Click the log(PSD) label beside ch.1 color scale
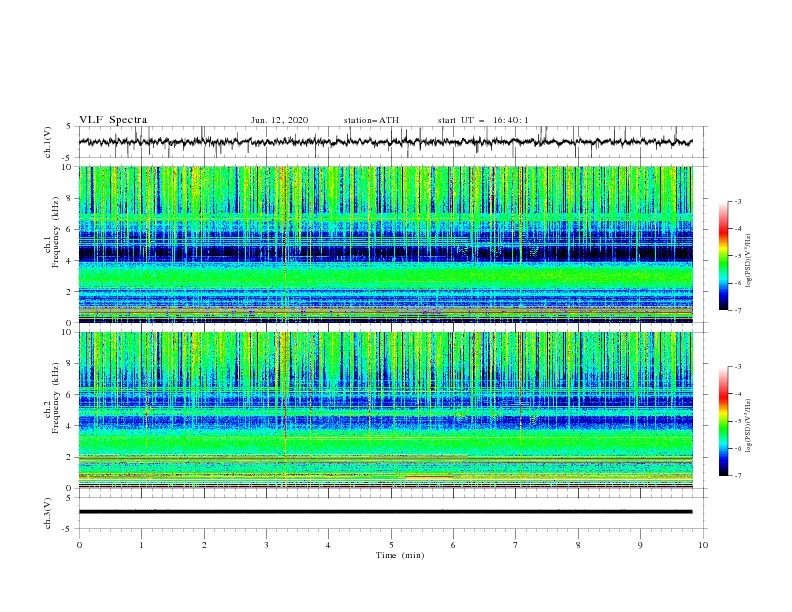This screenshot has height=612, width=792. click(749, 261)
